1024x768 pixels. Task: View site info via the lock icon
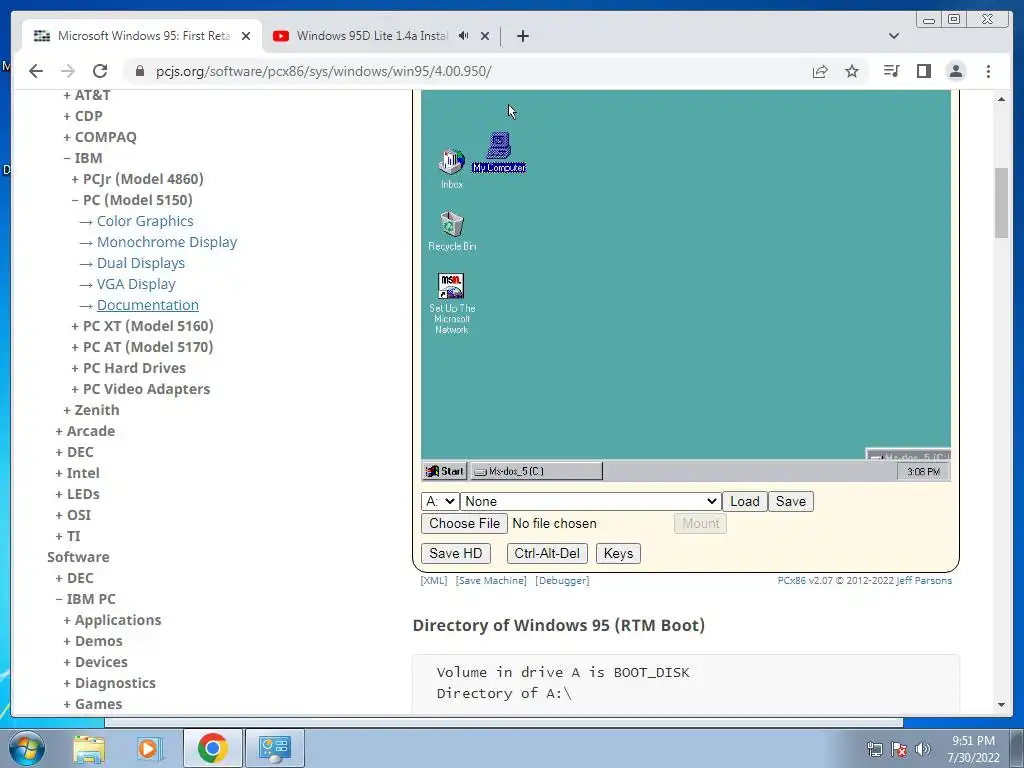click(x=139, y=71)
